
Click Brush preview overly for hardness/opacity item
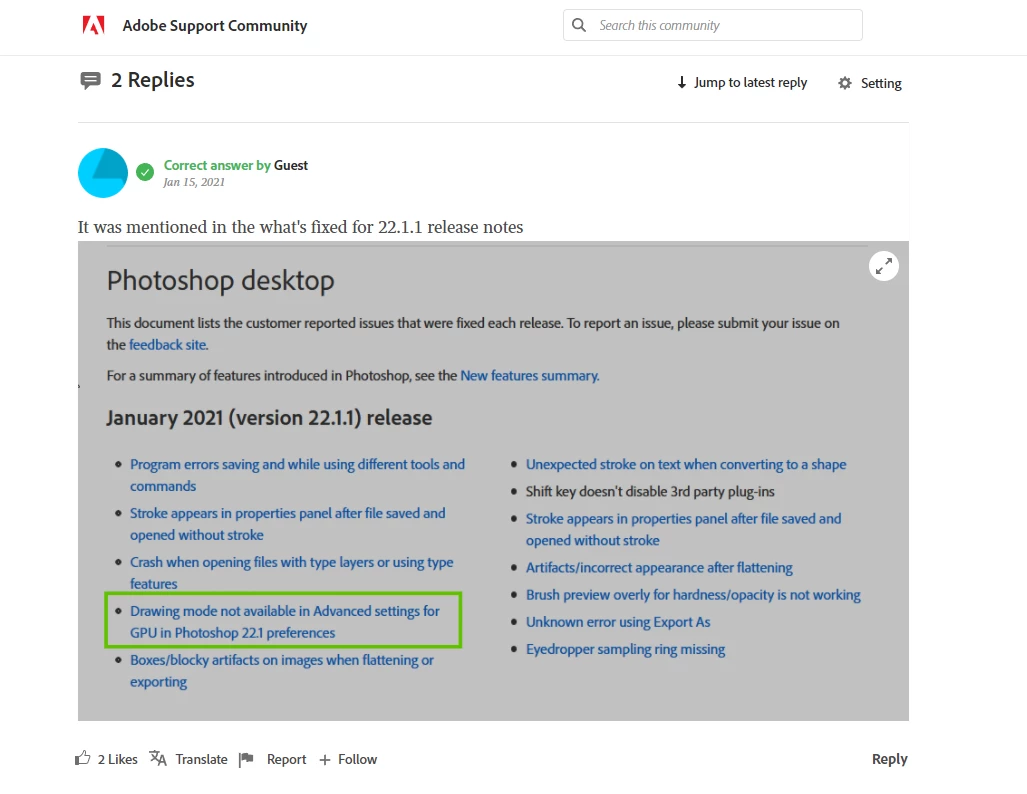pyautogui.click(x=693, y=595)
